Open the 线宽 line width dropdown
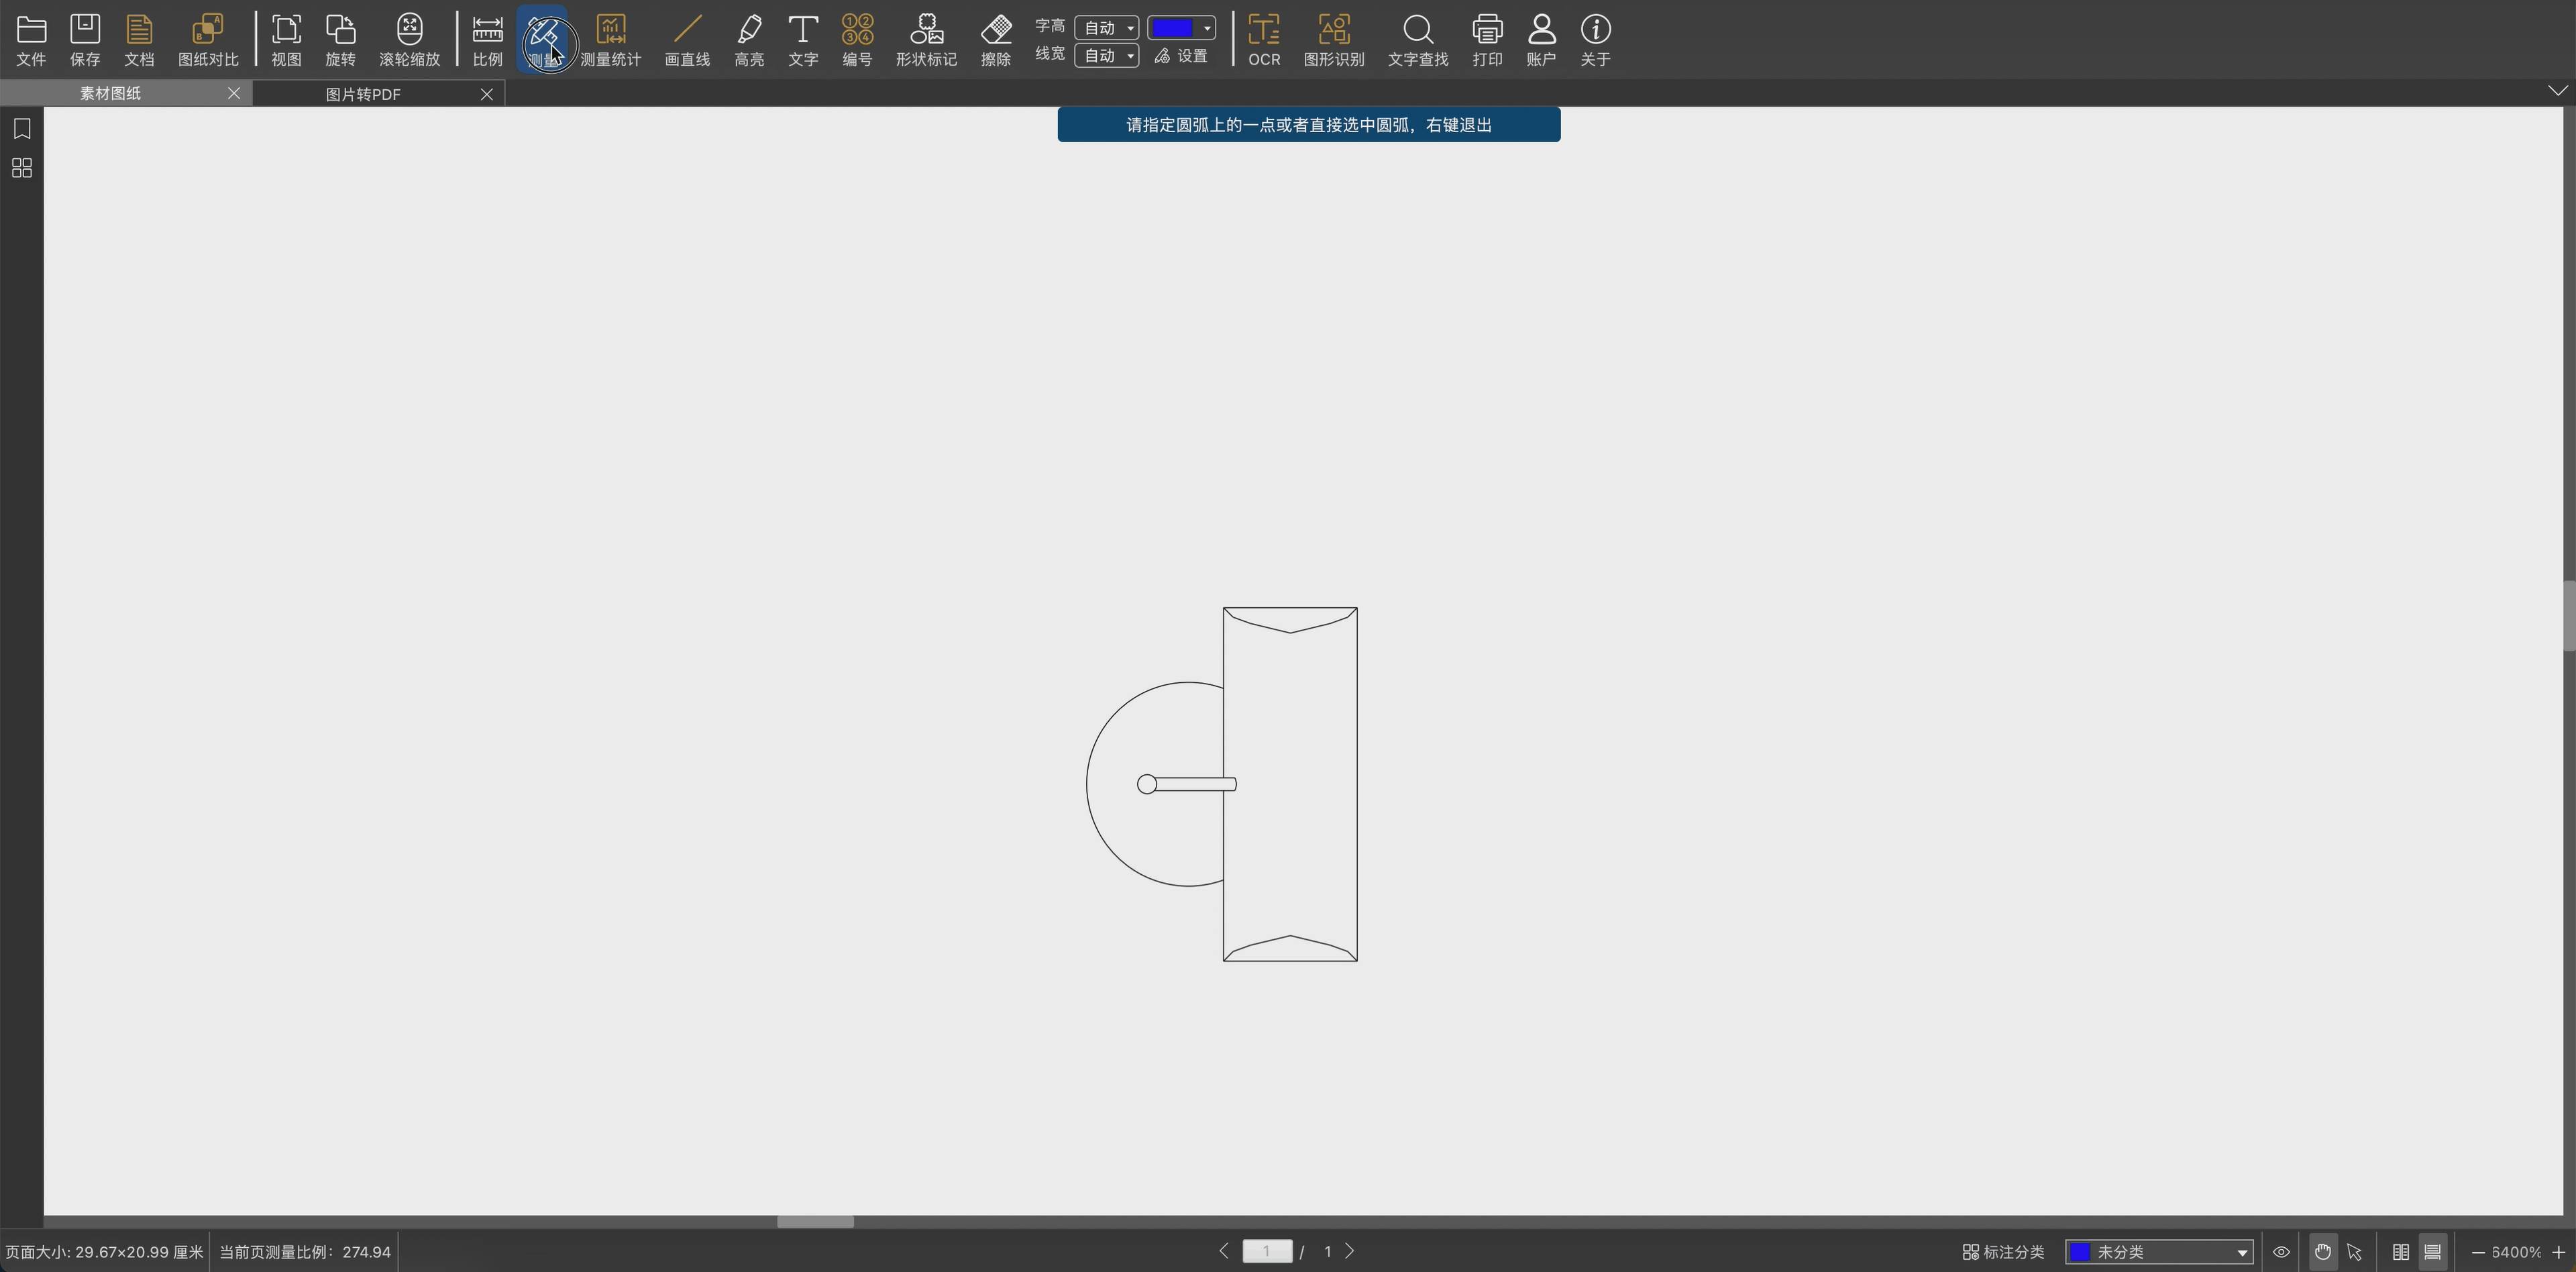The height and width of the screenshot is (1272, 2576). pos(1106,56)
